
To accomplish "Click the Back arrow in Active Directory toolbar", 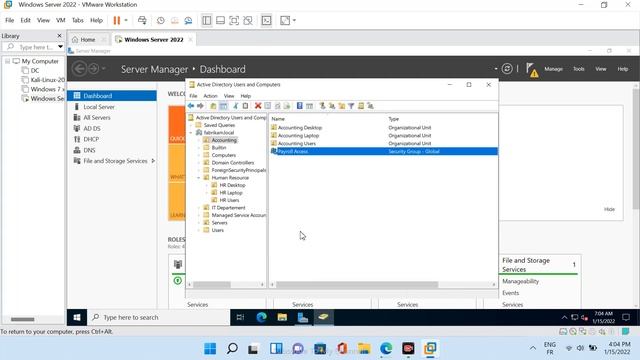I will tap(191, 106).
